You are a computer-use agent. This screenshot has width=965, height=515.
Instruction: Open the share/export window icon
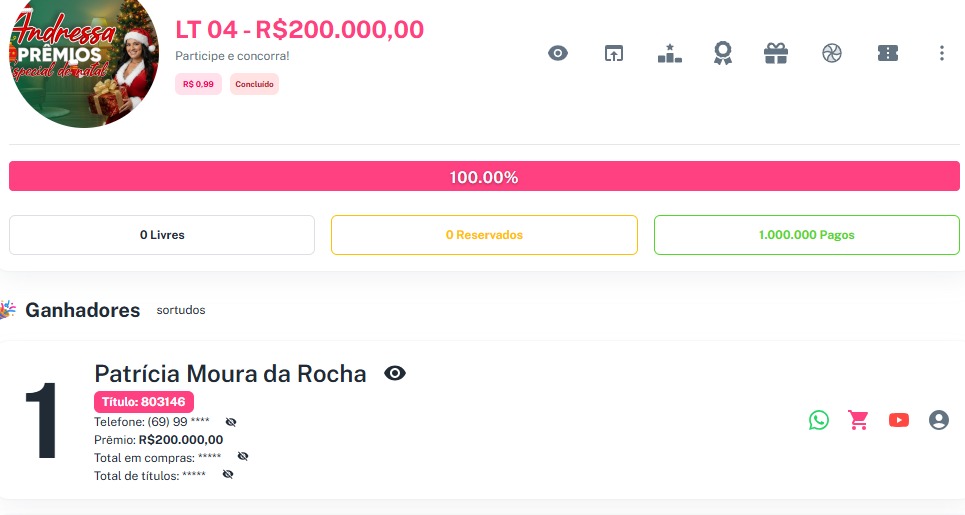tap(614, 53)
